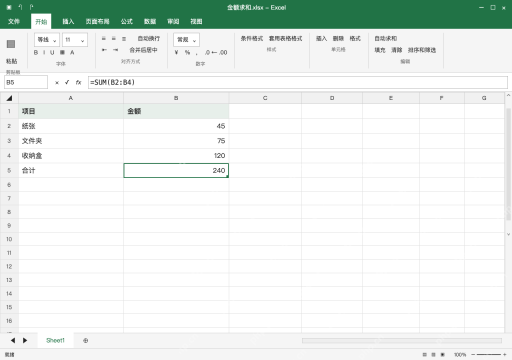The width and height of the screenshot is (512, 360).
Task: Toggle Underline formatting (U)
Action: [52, 52]
